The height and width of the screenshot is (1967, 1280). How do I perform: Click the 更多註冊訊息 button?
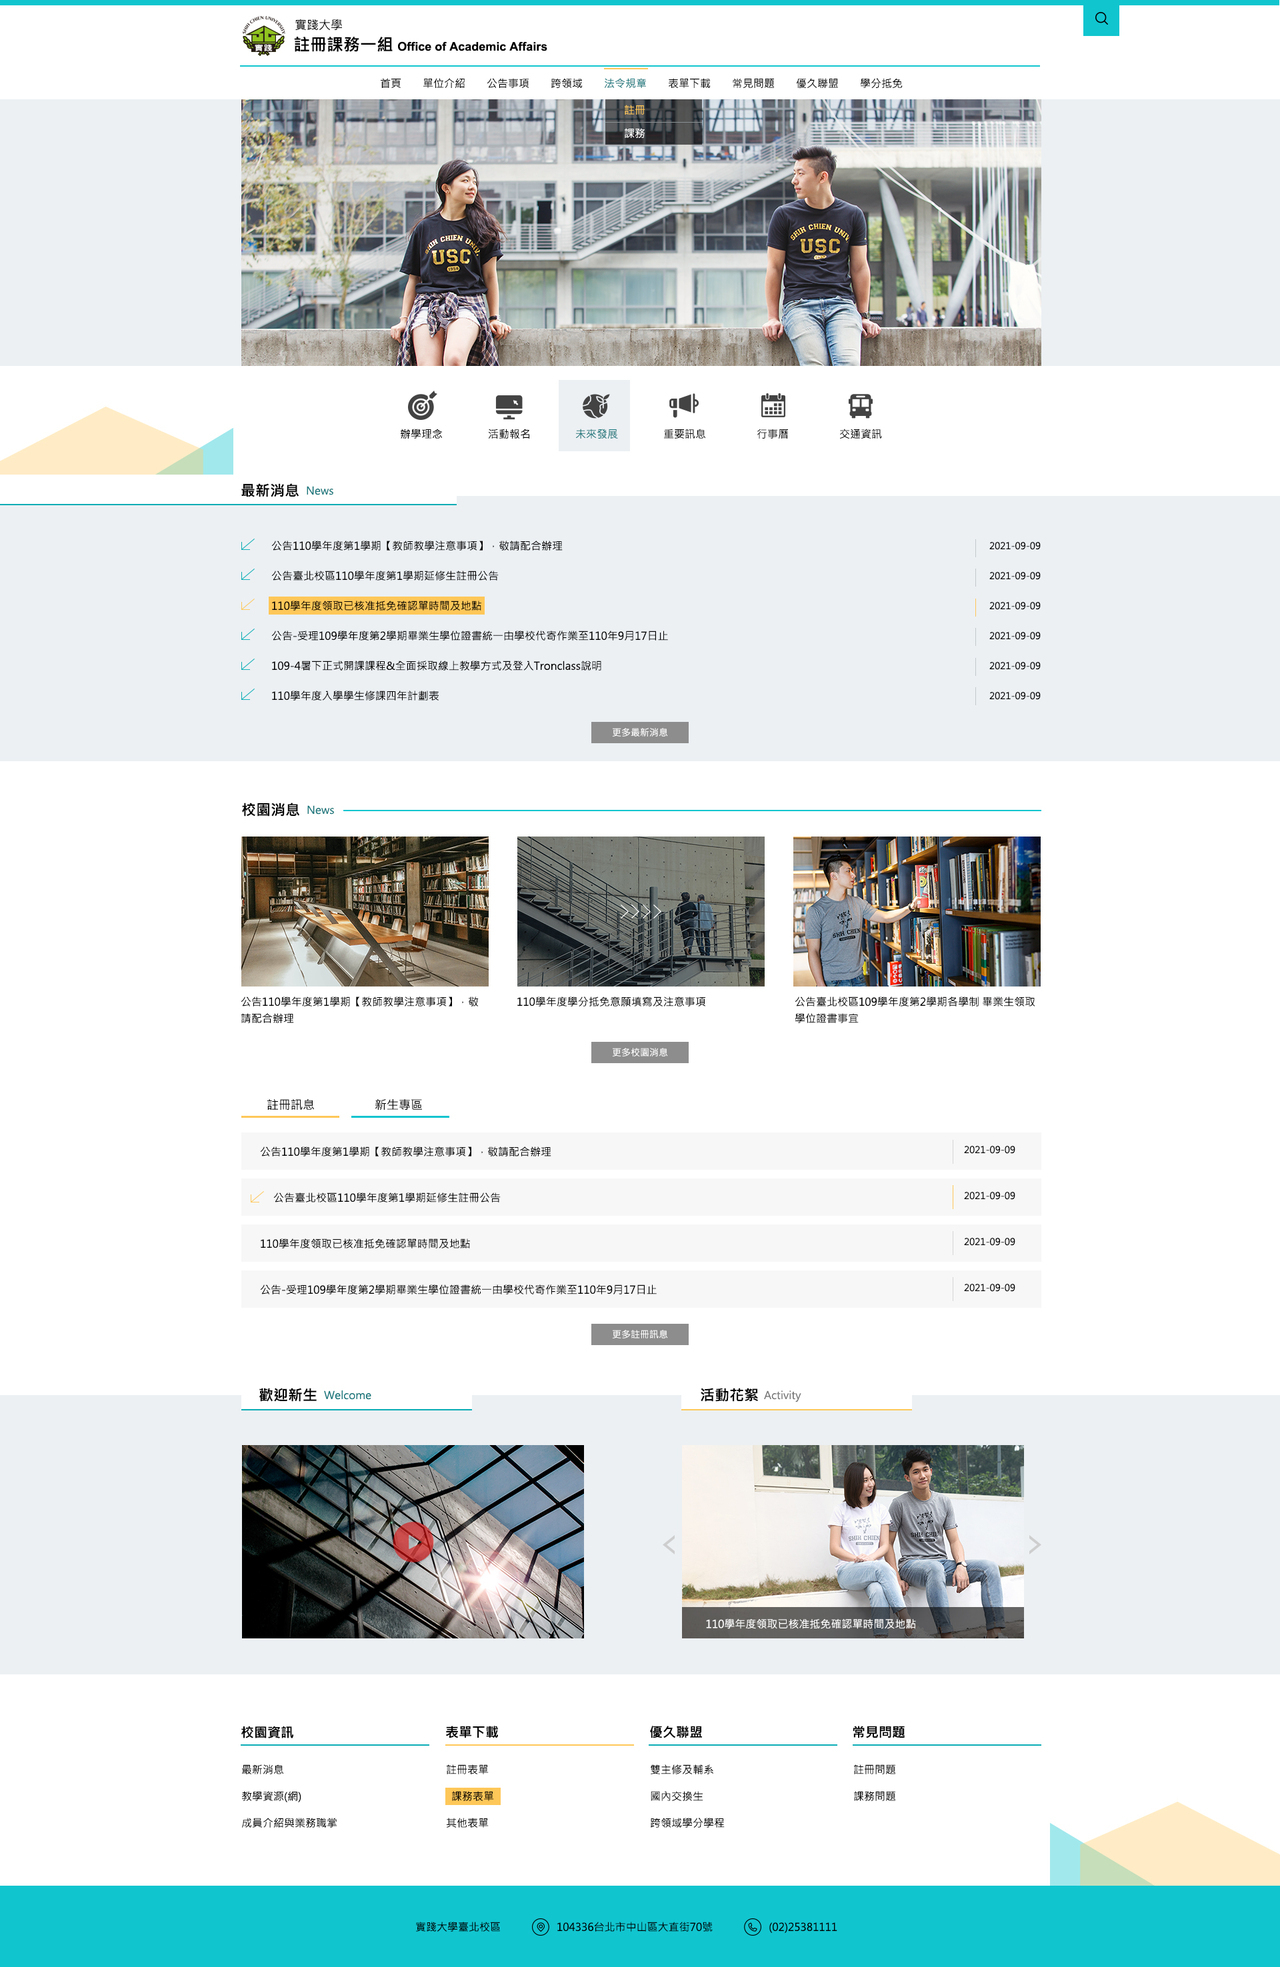coord(640,1334)
